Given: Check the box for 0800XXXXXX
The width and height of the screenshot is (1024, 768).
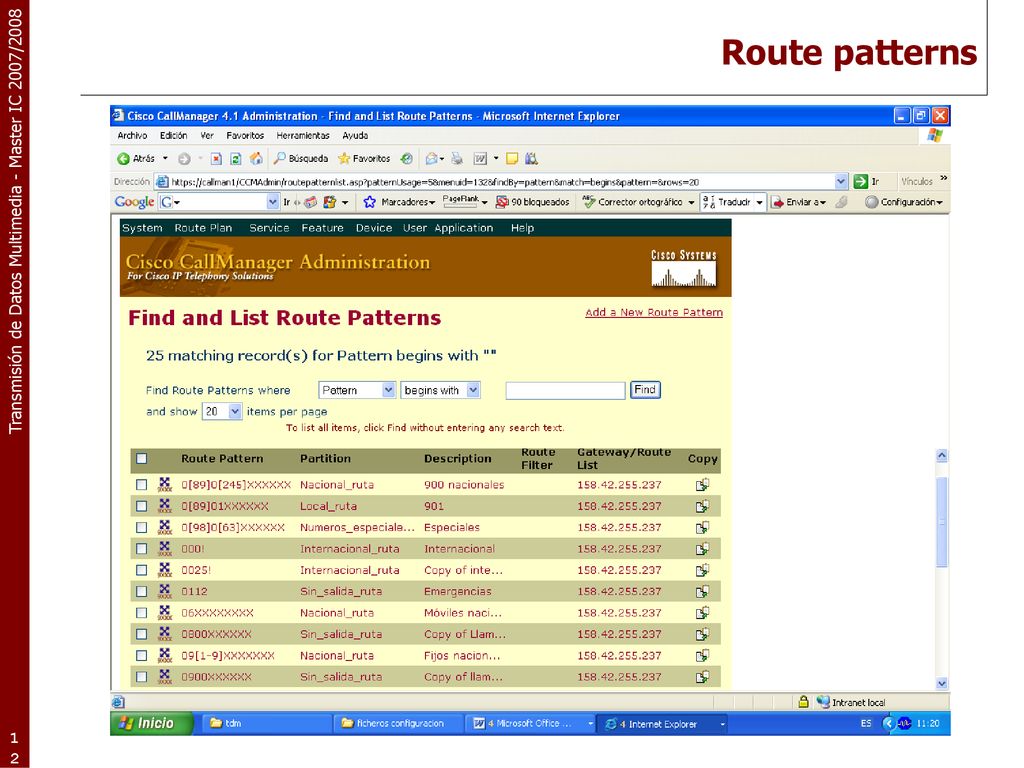Looking at the screenshot, I should (141, 634).
